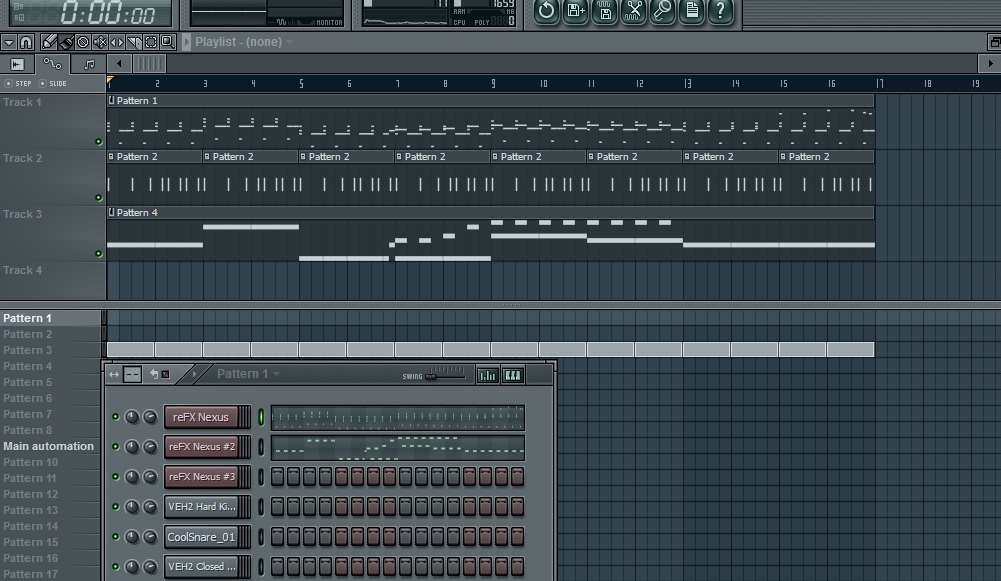1001x581 pixels.
Task: Select the STEP radio option
Action: [8, 84]
